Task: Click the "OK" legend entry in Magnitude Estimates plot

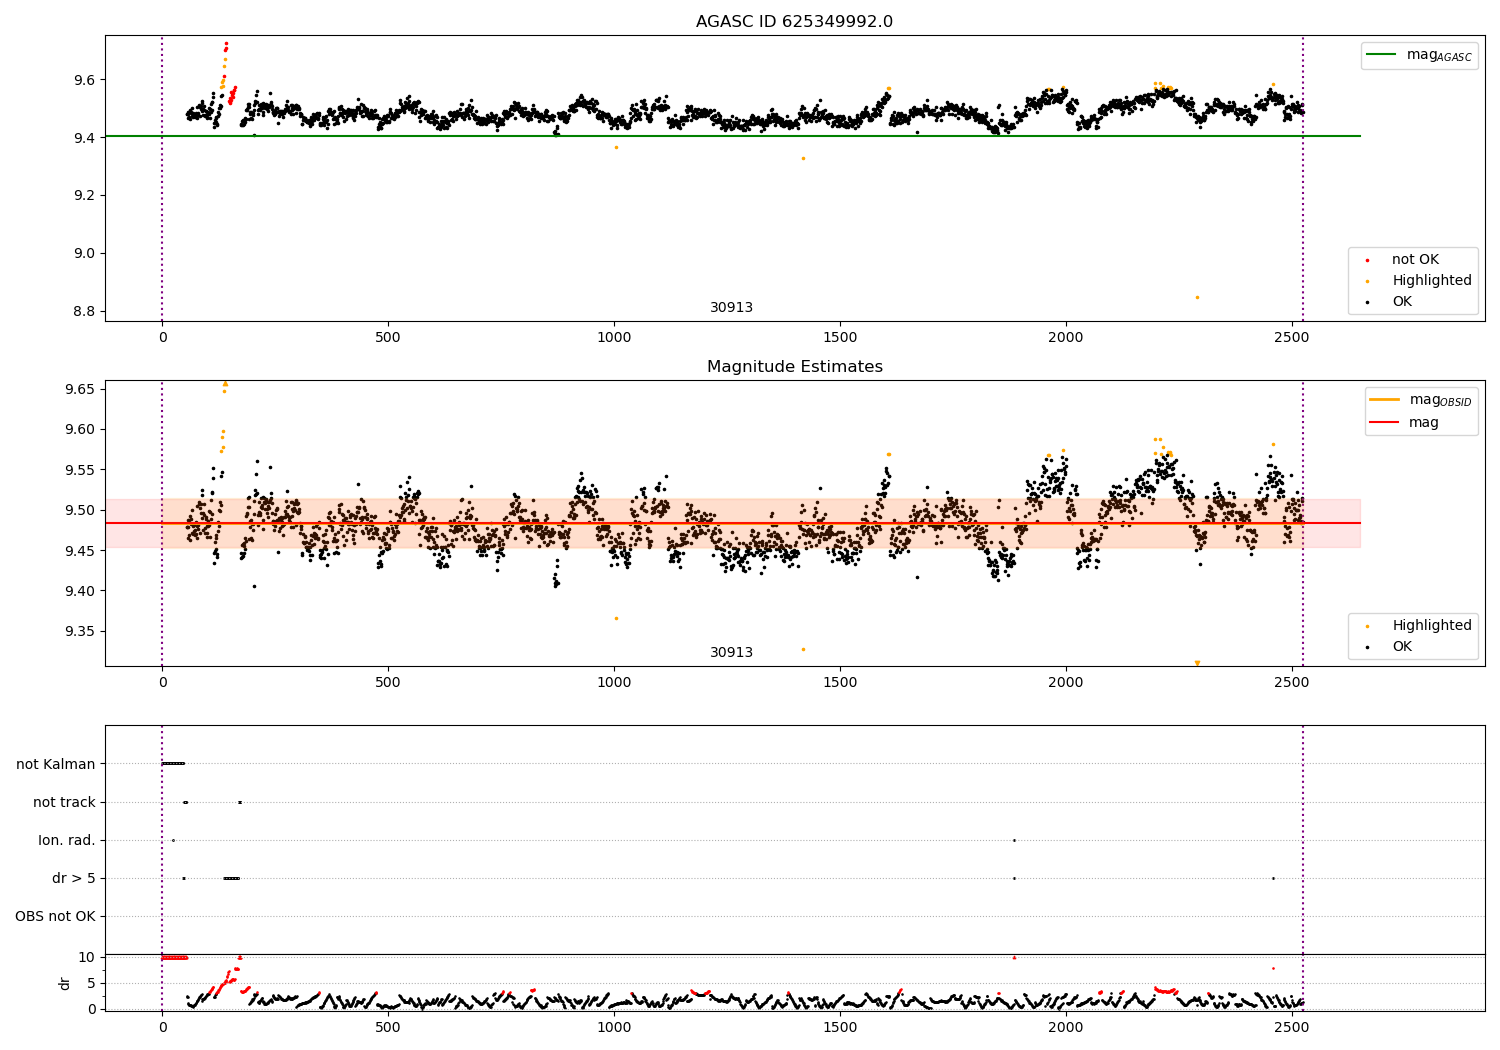Action: coord(1402,647)
